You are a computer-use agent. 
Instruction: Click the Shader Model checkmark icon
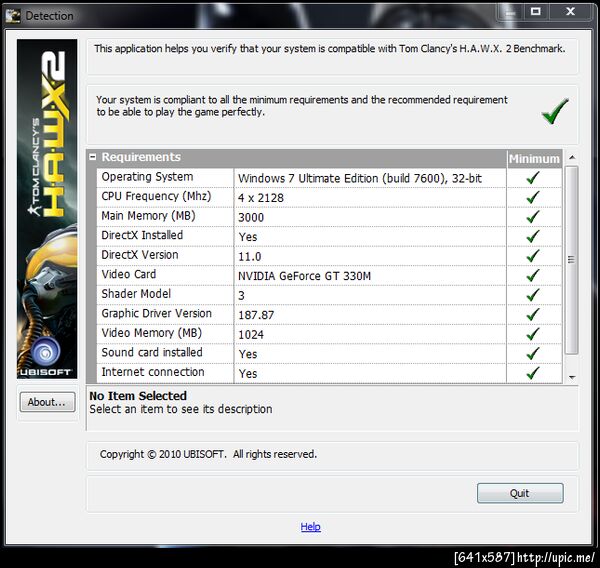[x=532, y=295]
